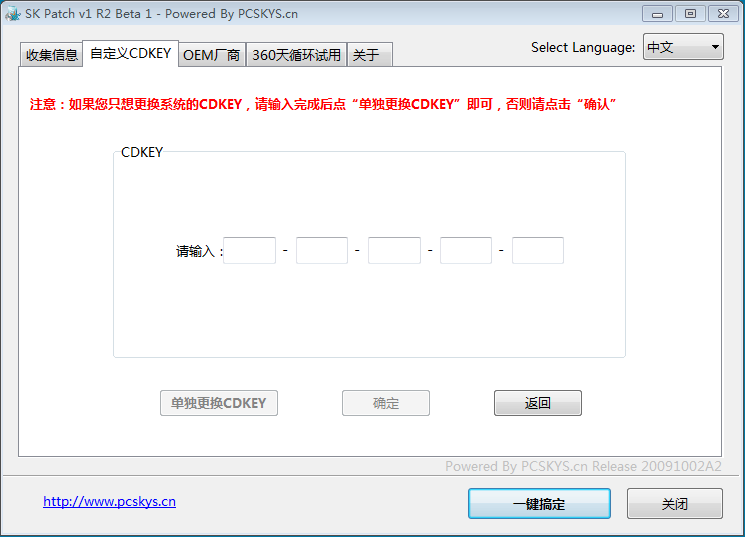Maximize the SK Patch window
Screen dimensions: 745x537
[x=689, y=13]
